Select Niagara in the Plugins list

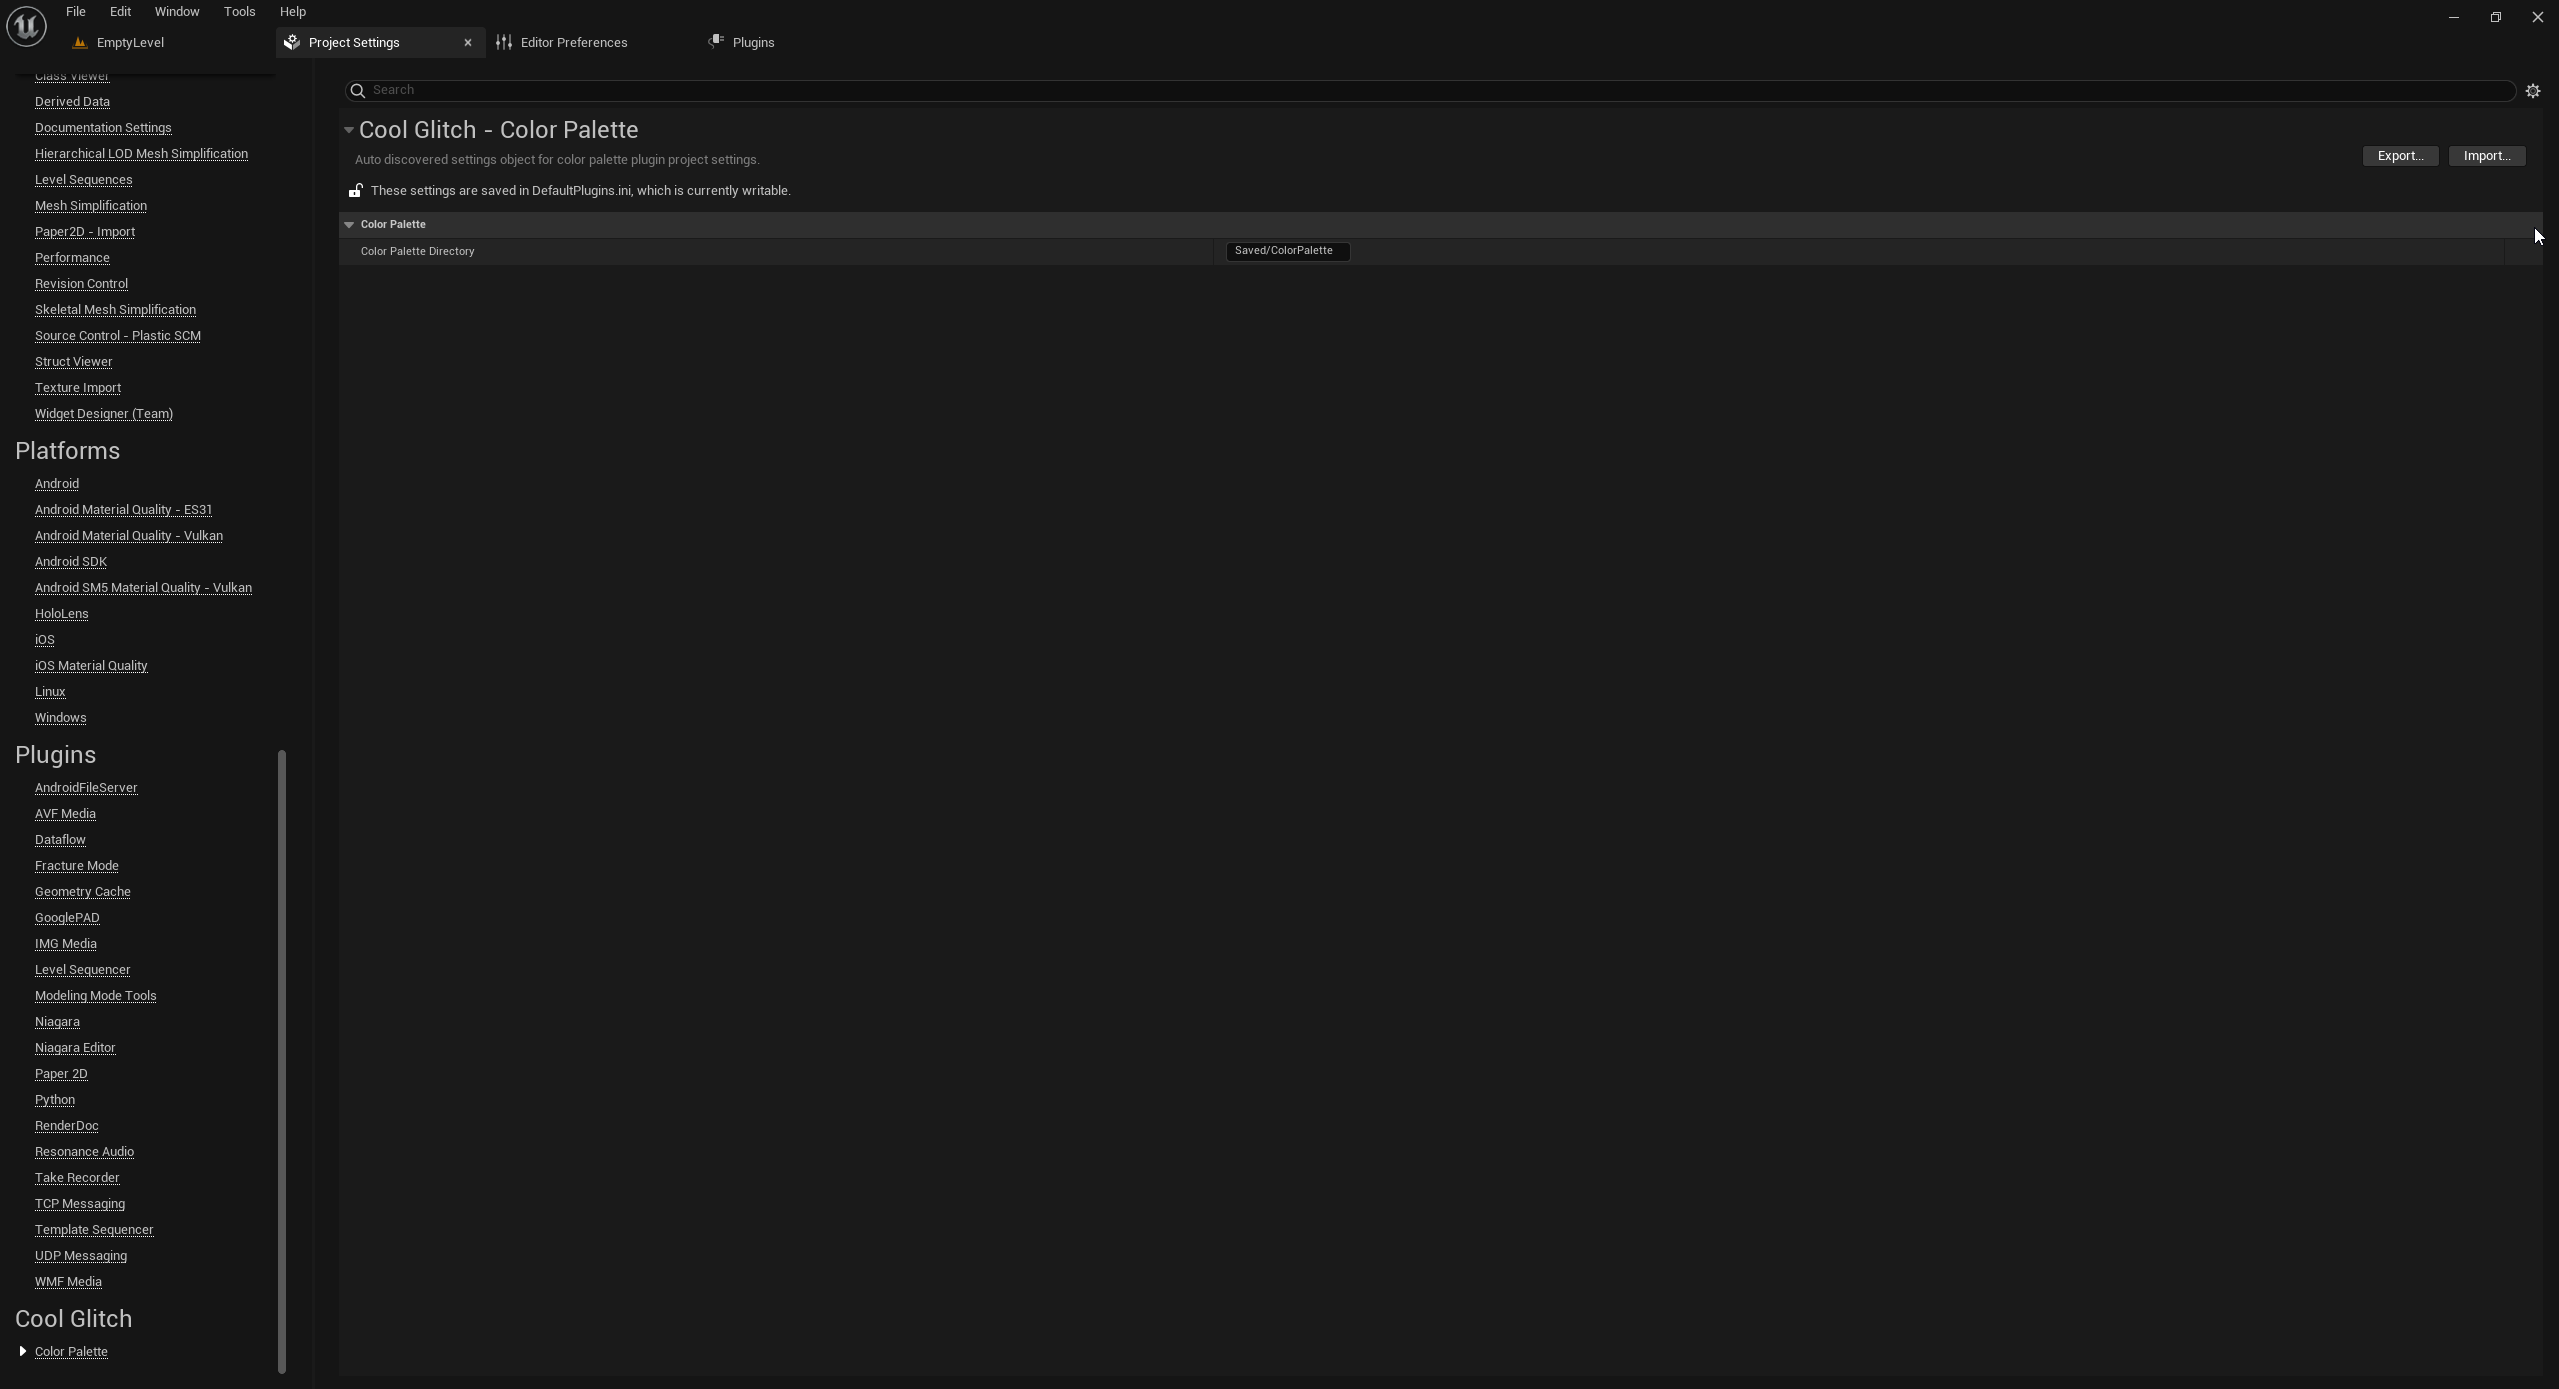pyautogui.click(x=57, y=1021)
